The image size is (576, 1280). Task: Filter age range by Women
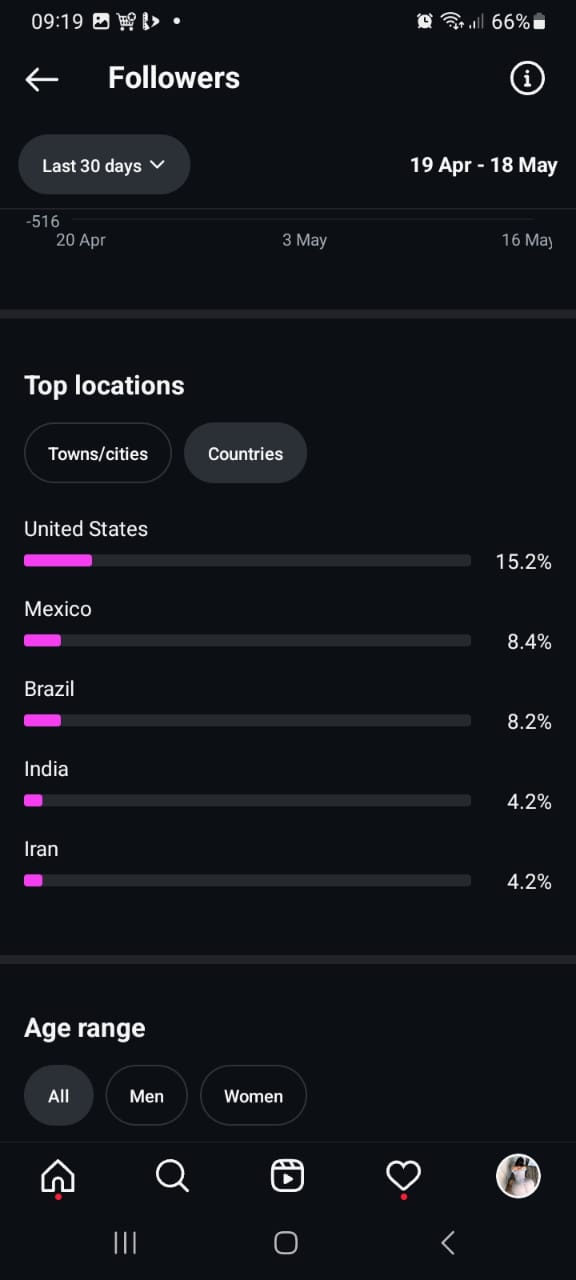click(x=253, y=1096)
